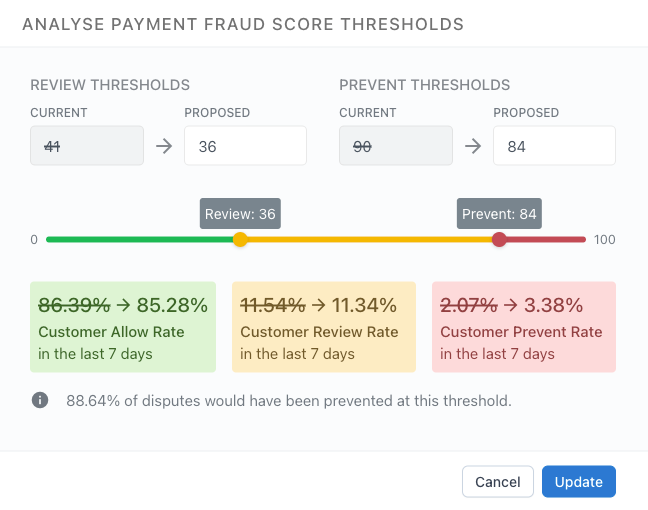Click the current review threshold field showing 41
This screenshot has height=510, width=648.
(87, 146)
